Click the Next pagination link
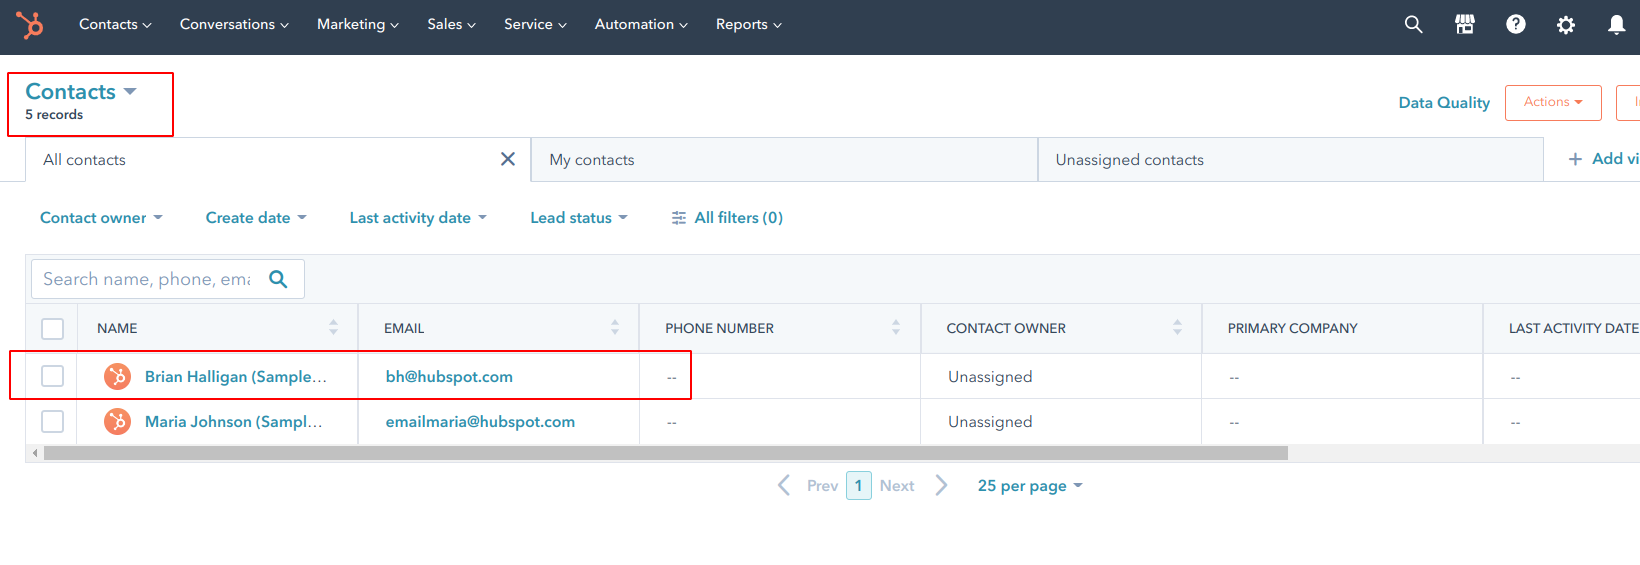 (897, 485)
